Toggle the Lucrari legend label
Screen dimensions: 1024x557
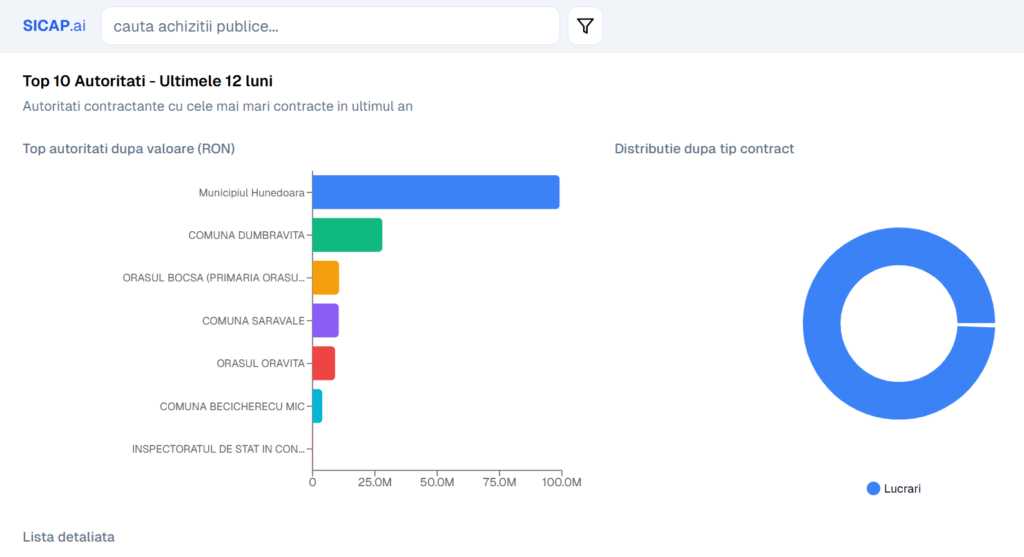pos(902,488)
